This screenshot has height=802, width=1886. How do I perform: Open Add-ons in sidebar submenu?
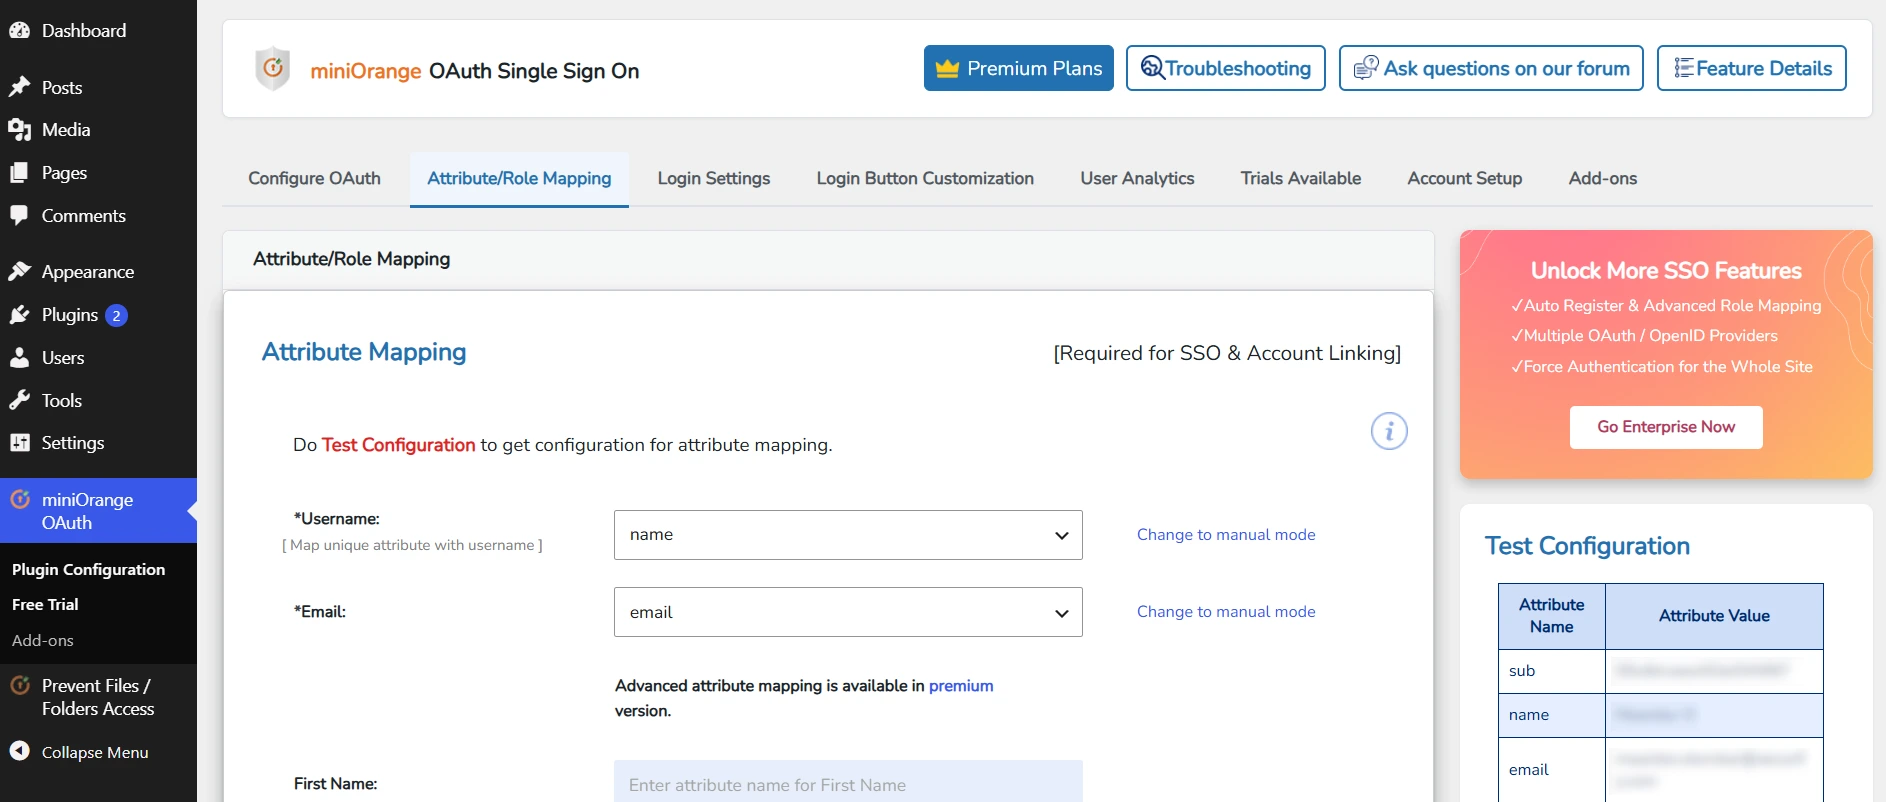coord(43,641)
